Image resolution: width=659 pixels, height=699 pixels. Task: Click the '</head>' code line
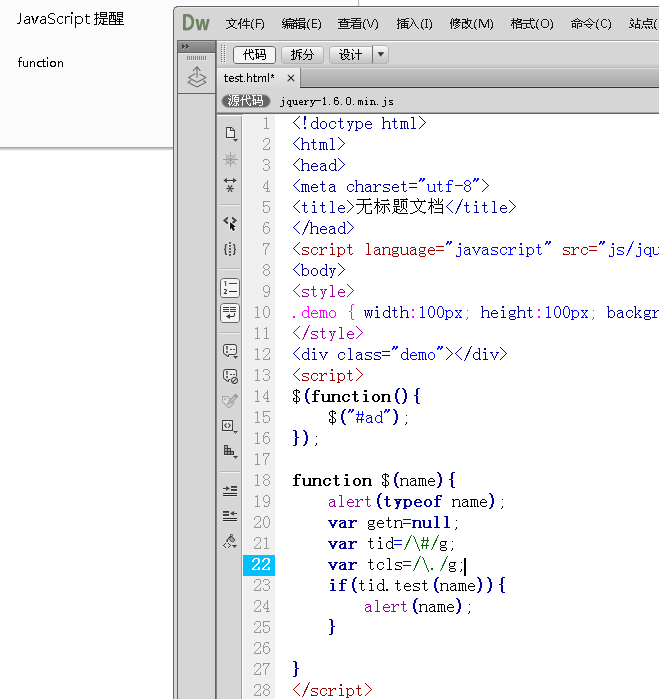pos(323,228)
